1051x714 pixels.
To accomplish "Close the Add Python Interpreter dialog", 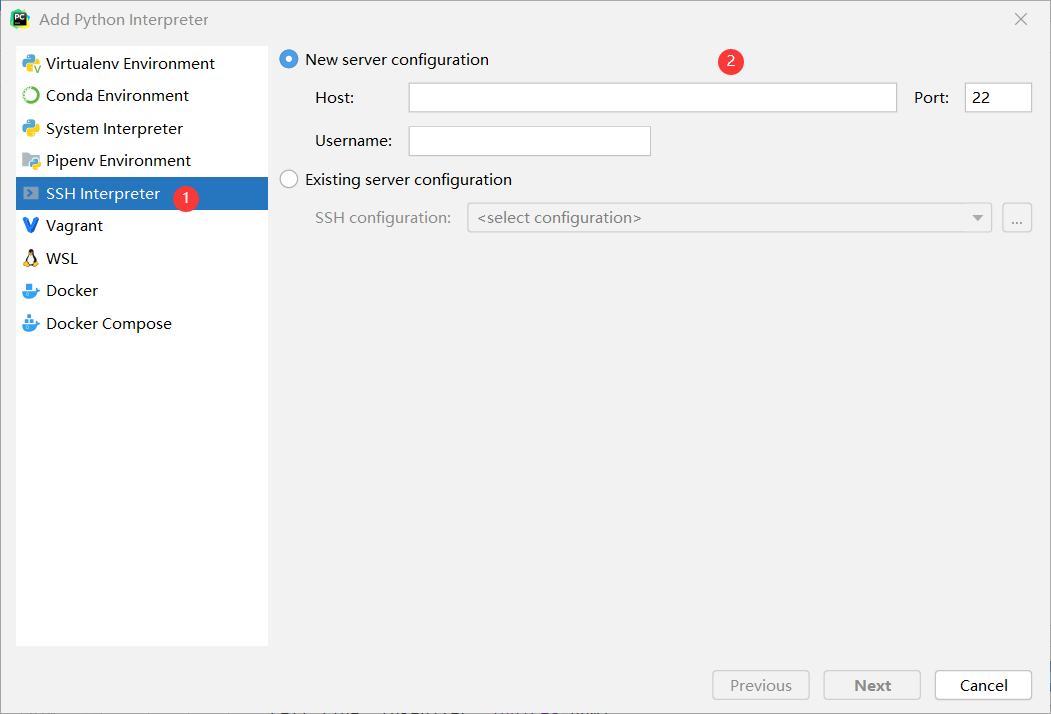I will [x=1021, y=19].
